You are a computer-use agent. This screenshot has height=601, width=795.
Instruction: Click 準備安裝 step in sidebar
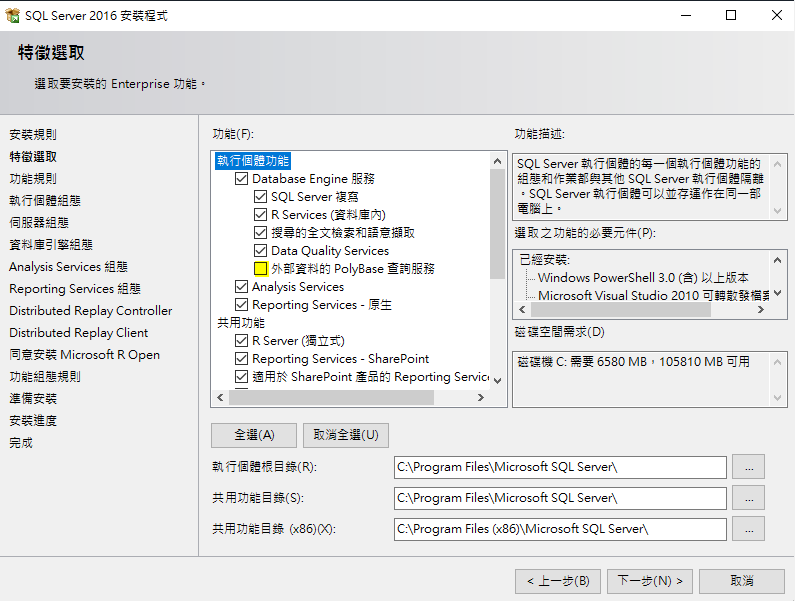33,399
